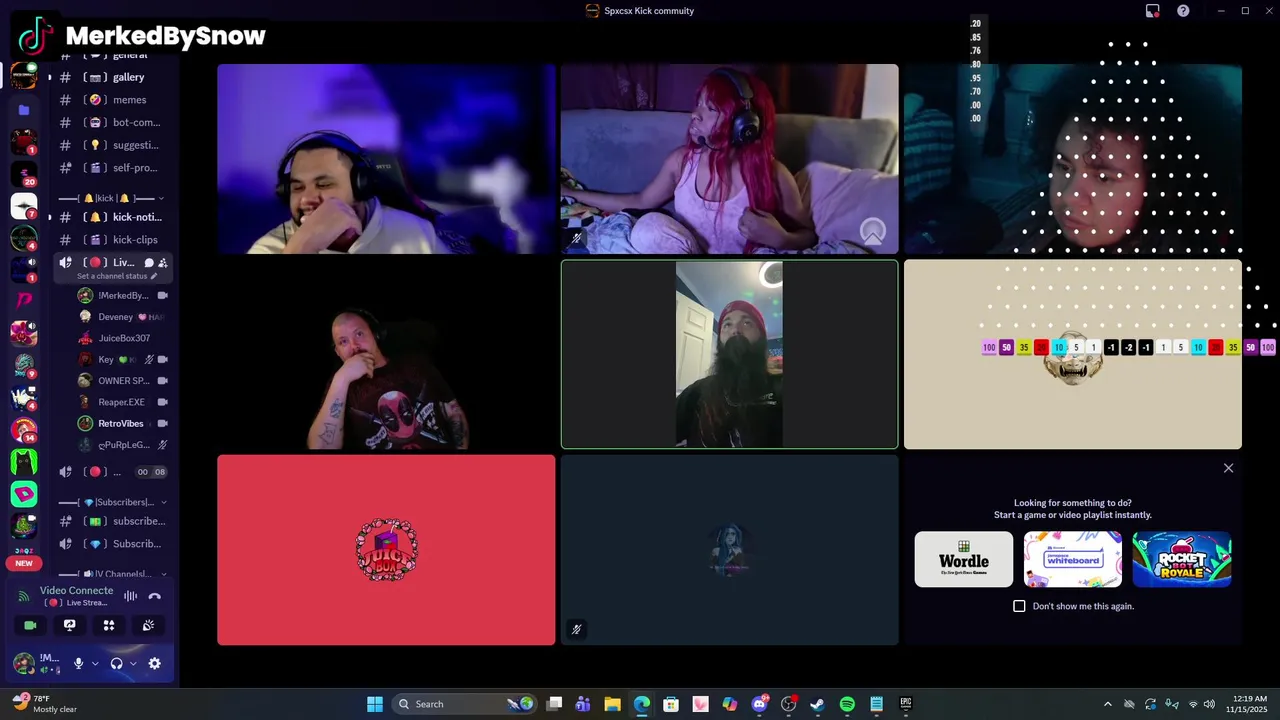Select user OWNER SP in voice list

(x=121, y=381)
